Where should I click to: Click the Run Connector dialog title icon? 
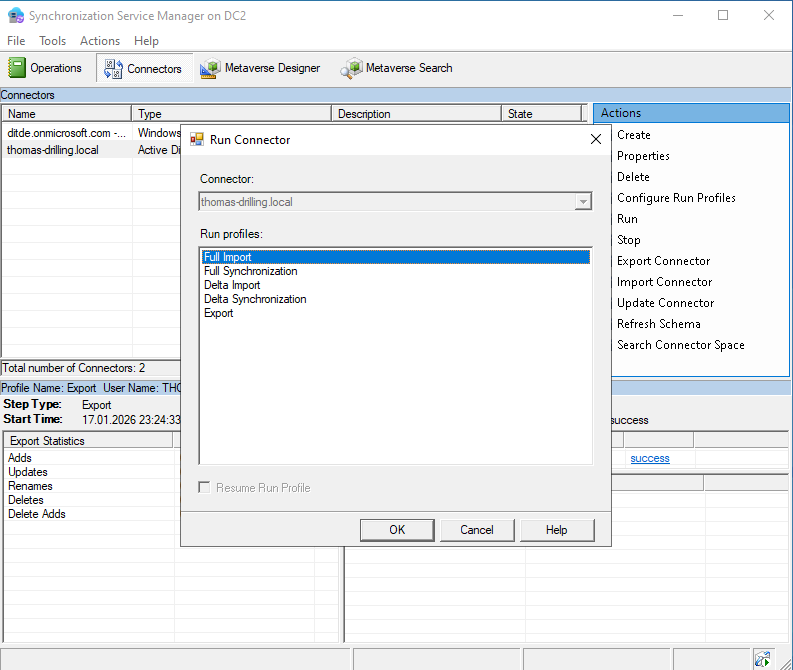pos(197,140)
